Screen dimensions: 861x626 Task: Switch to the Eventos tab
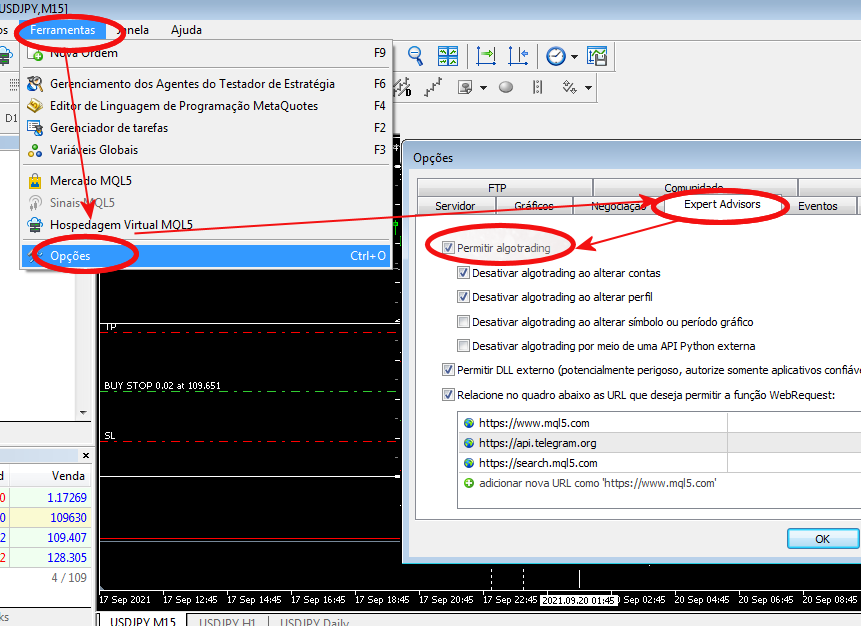(818, 206)
